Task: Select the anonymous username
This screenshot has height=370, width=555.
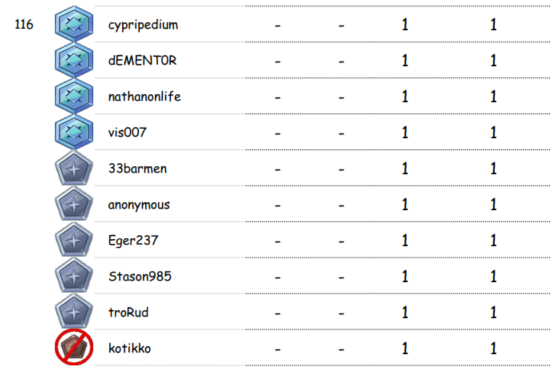Action: coord(139,205)
